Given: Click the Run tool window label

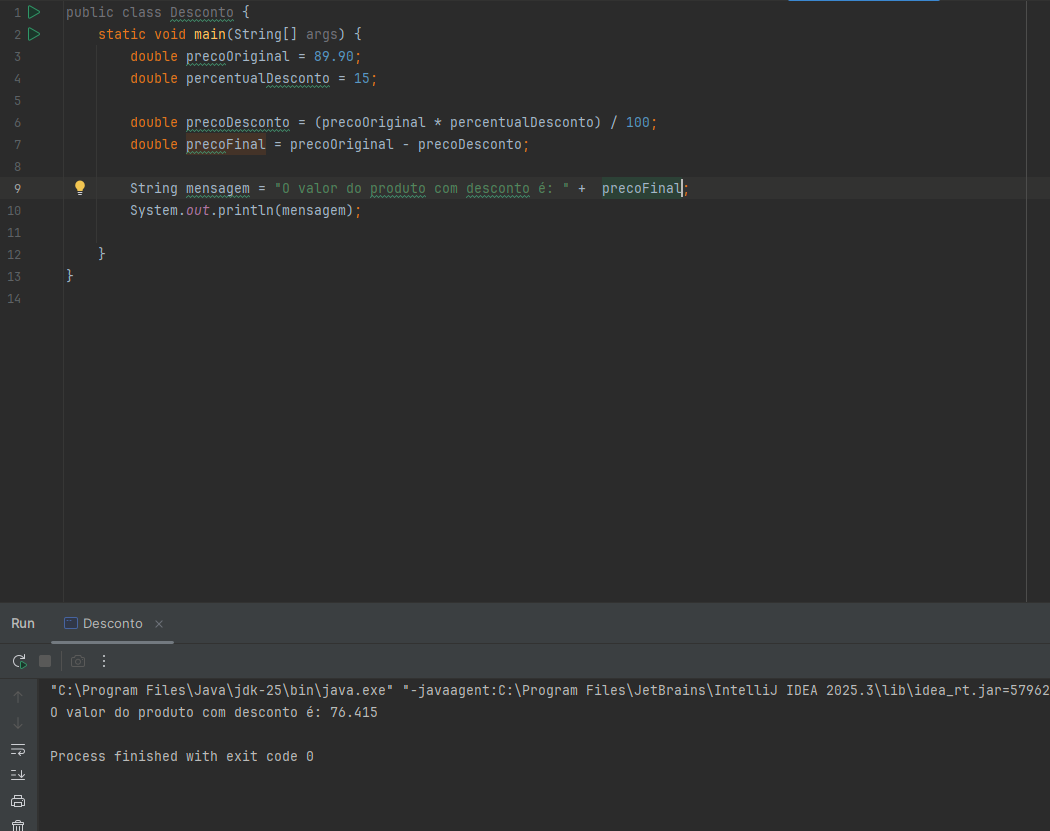Looking at the screenshot, I should 23,623.
